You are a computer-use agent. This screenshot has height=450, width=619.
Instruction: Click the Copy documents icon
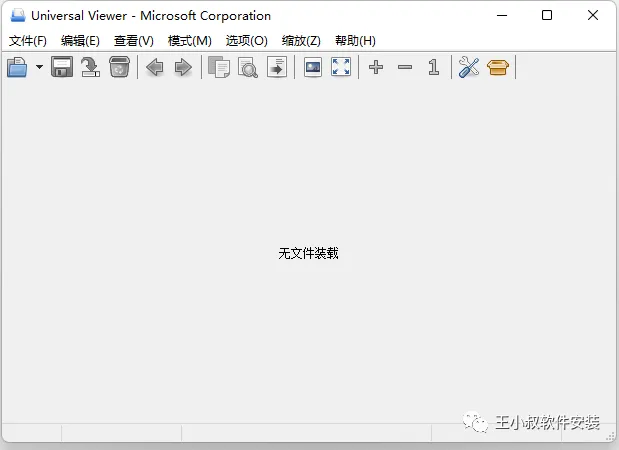coord(219,67)
